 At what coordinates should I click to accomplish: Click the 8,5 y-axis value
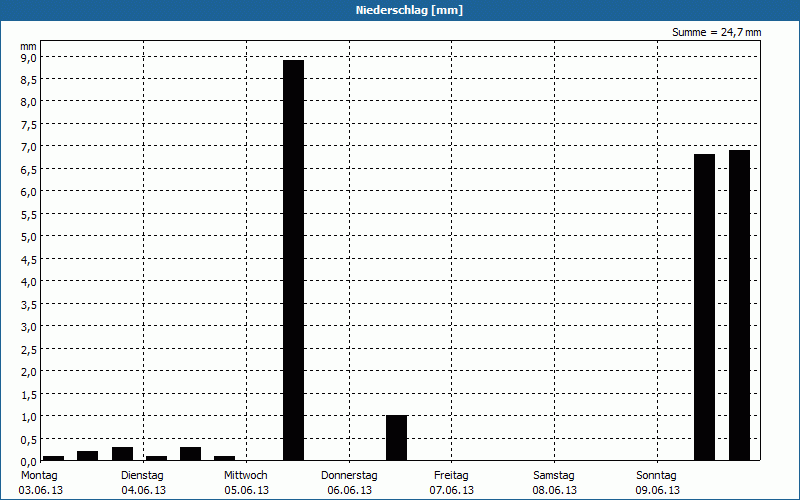tap(29, 80)
